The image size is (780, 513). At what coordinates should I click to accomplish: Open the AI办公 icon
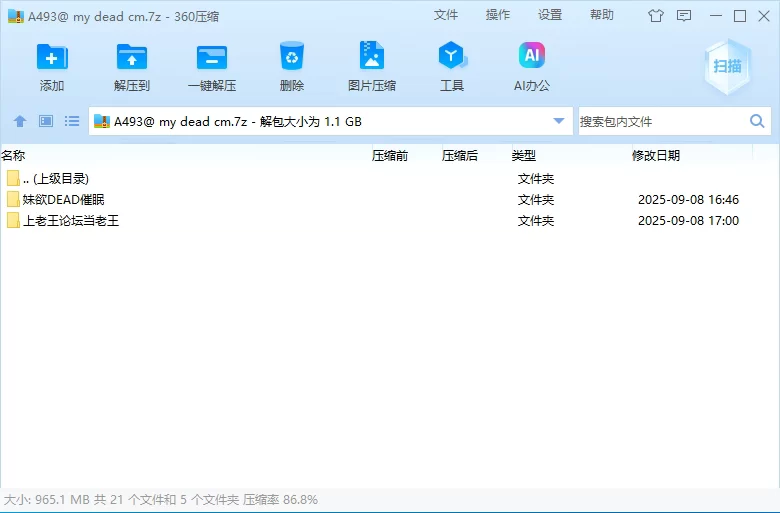[x=532, y=55]
